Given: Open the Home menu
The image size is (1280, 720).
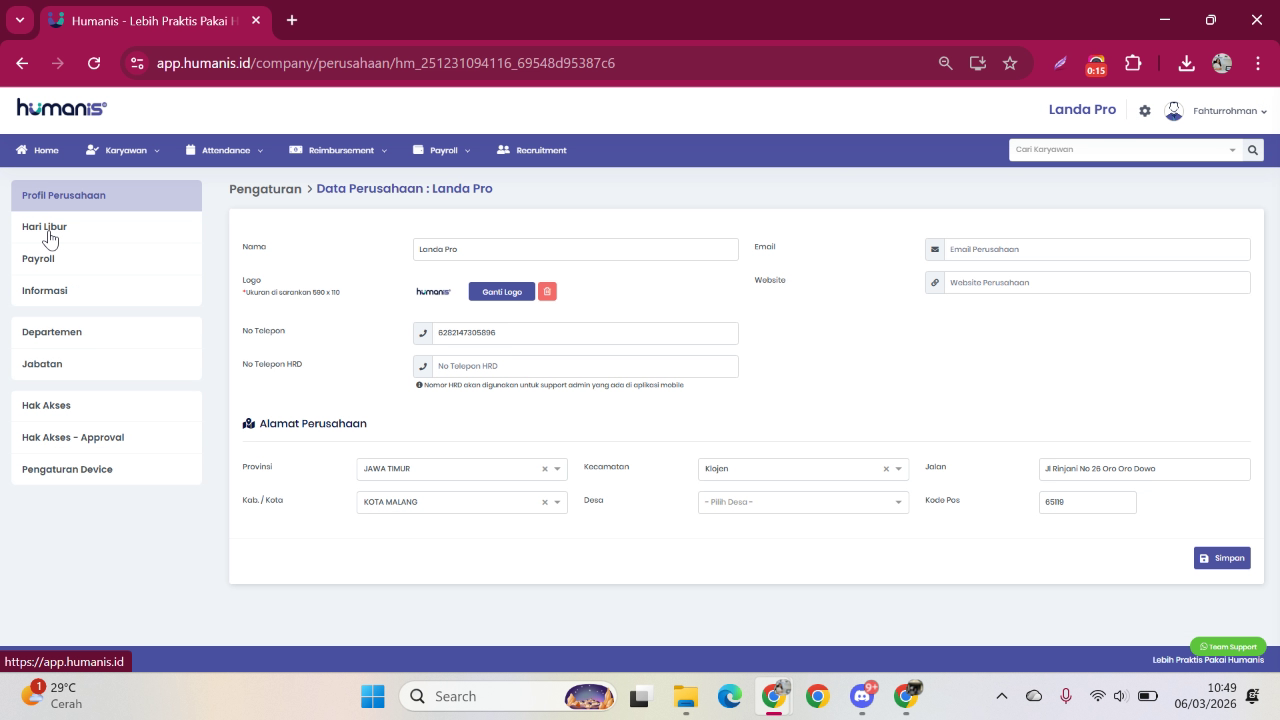Looking at the screenshot, I should click(37, 150).
